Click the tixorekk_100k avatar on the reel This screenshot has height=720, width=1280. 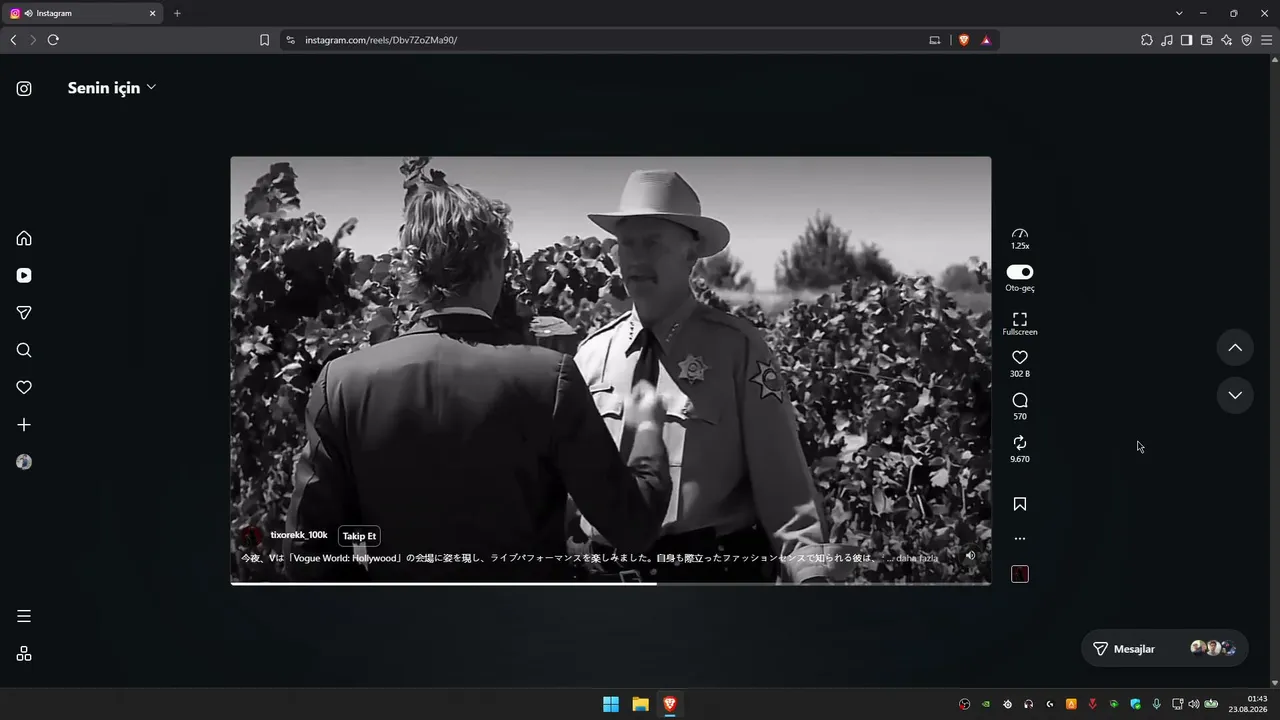coord(253,536)
